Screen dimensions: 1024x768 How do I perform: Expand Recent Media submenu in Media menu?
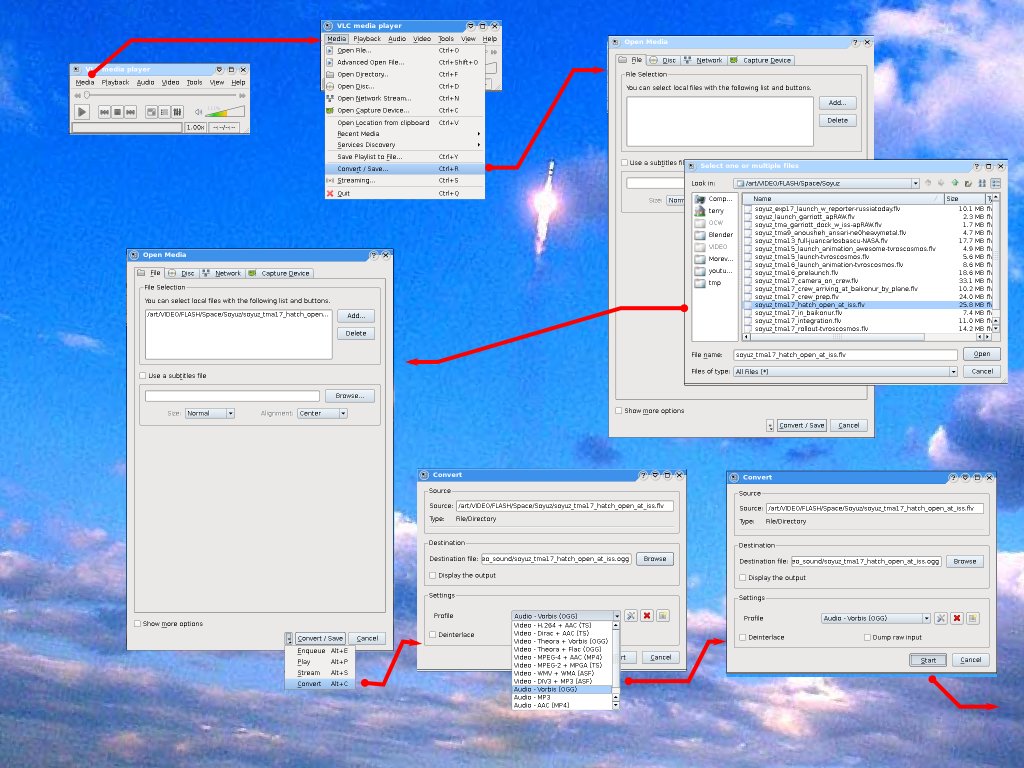405,134
